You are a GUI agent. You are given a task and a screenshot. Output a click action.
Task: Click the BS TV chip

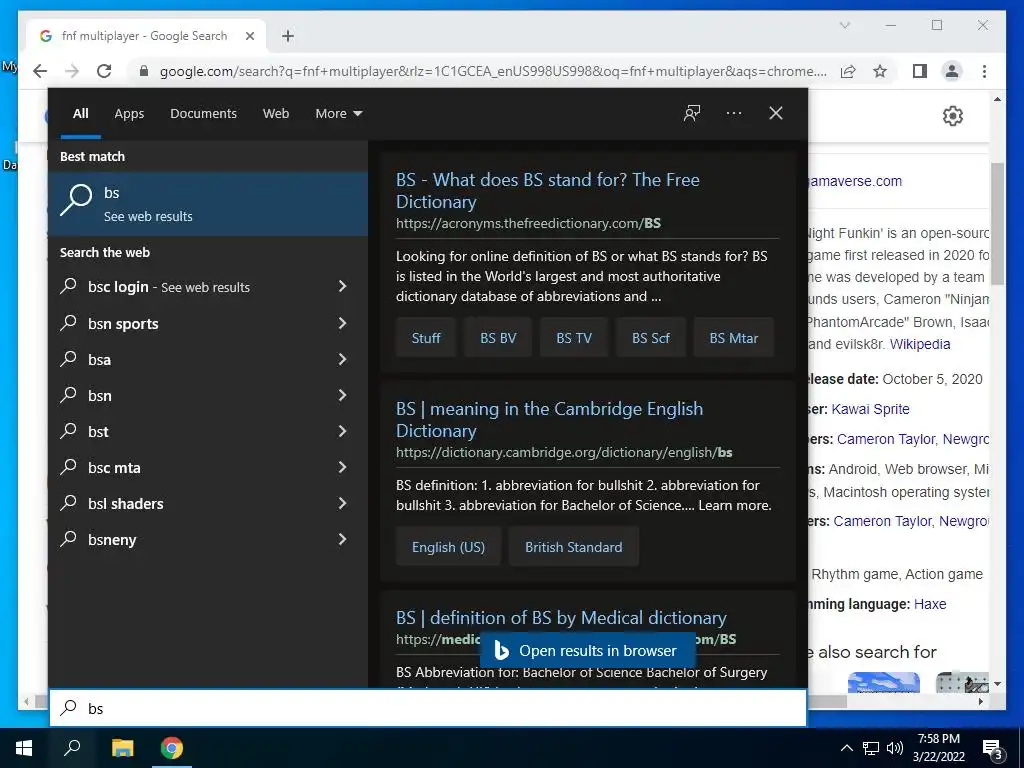574,338
